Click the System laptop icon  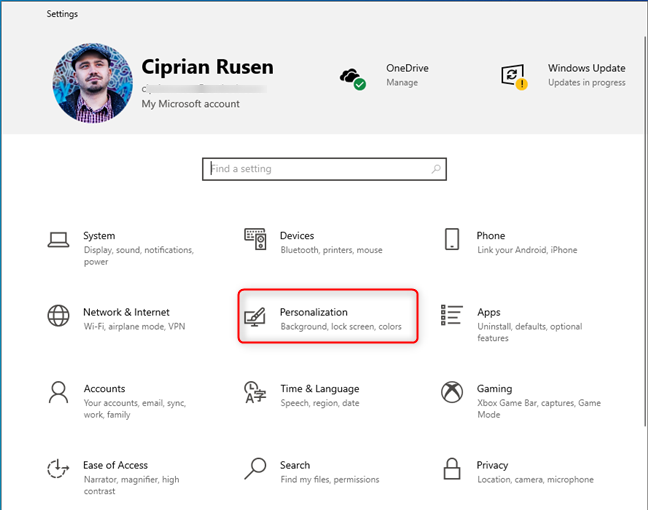pos(58,240)
